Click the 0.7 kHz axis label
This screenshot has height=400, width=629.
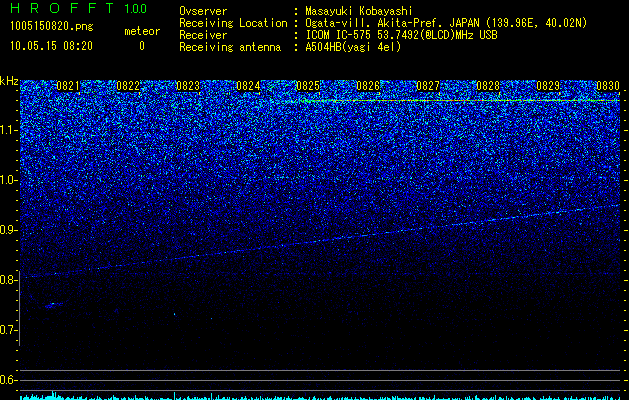pyautogui.click(x=9, y=330)
